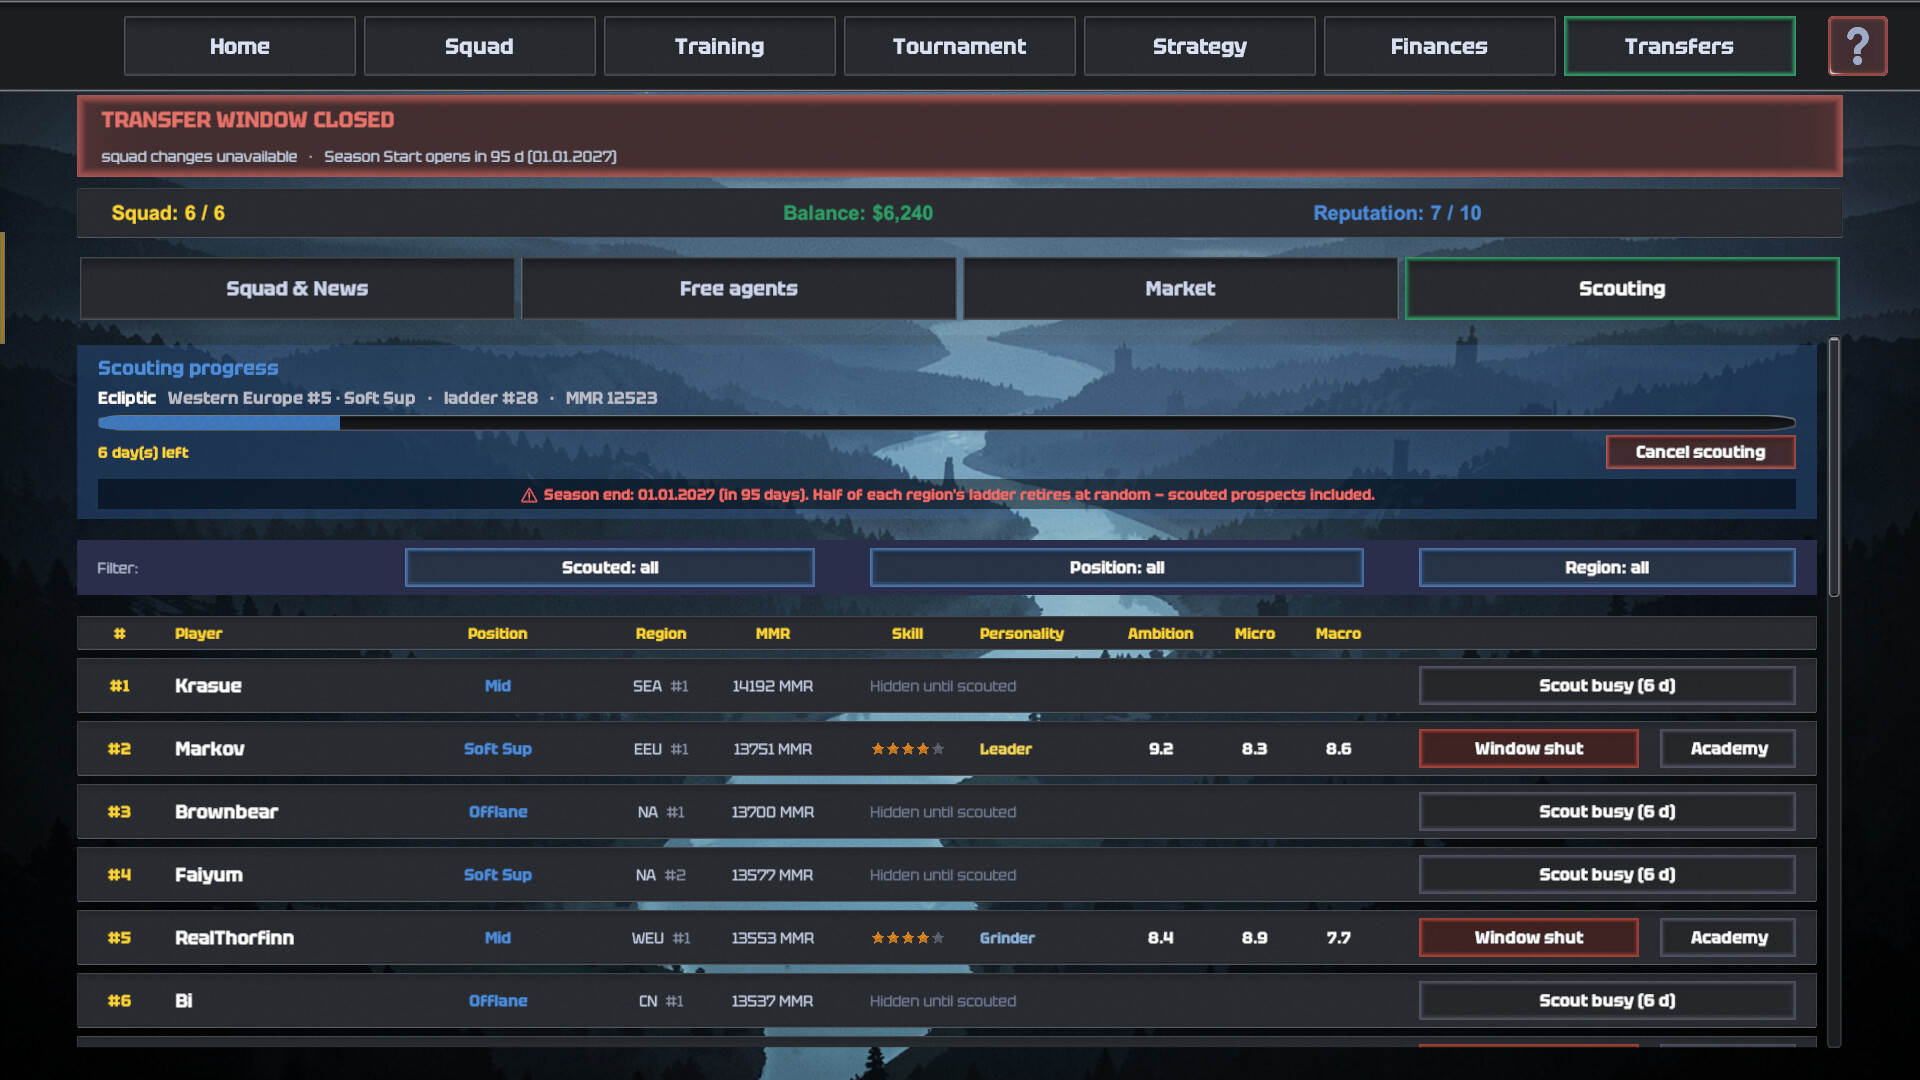This screenshot has height=1080, width=1920.
Task: Click Scout busy button for Krasue
Action: click(1607, 686)
